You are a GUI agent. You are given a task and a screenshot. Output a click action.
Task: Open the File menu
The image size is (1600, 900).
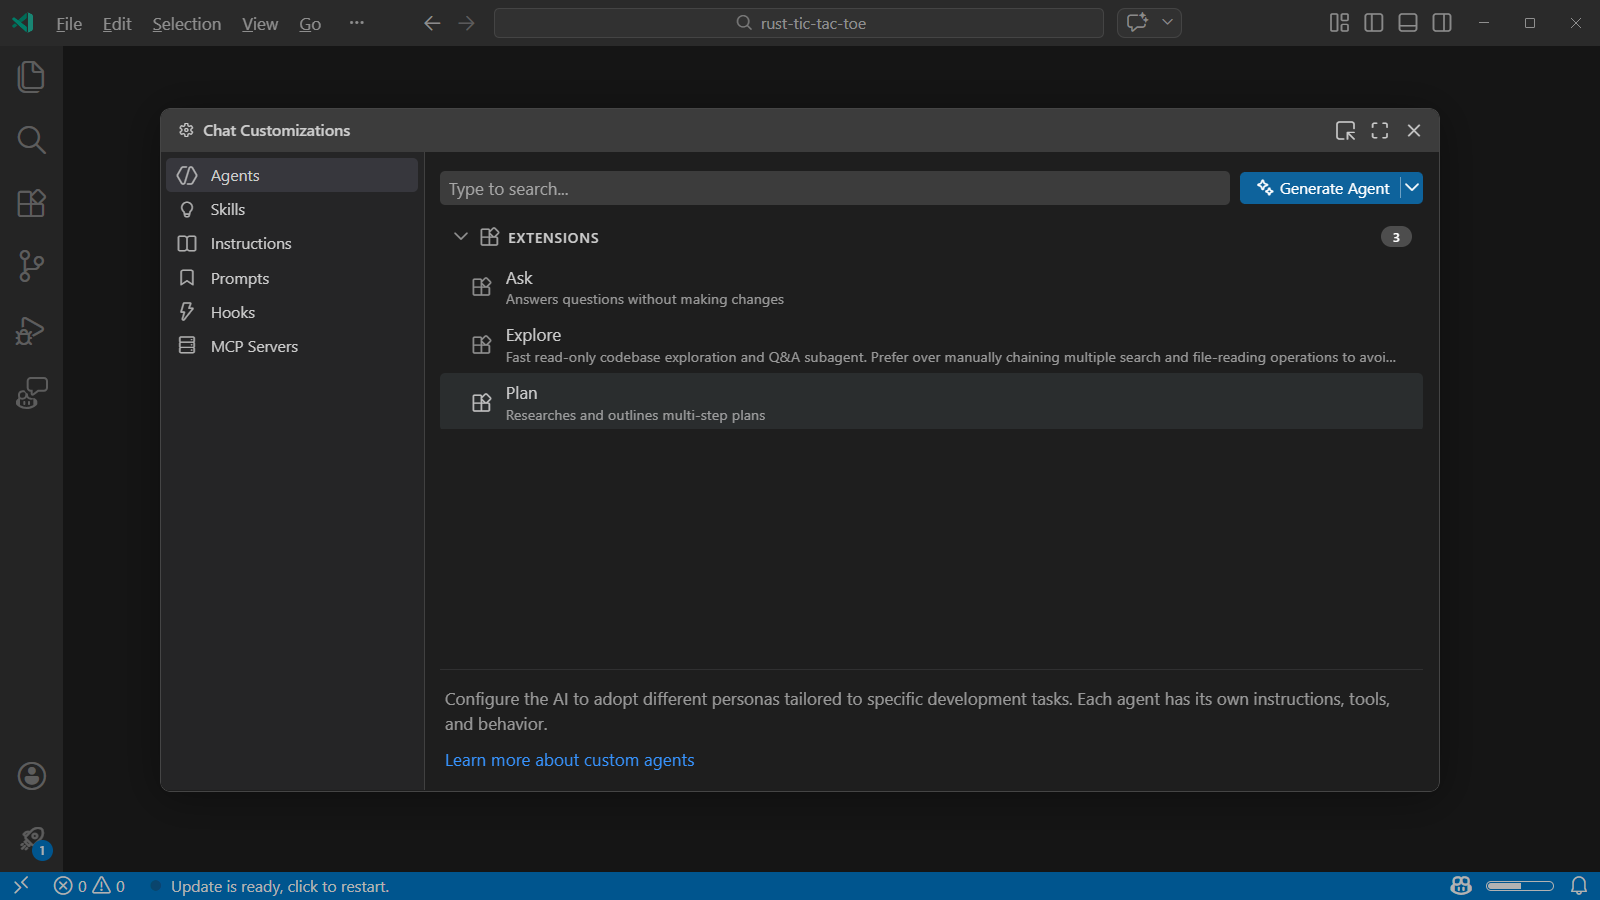[68, 23]
